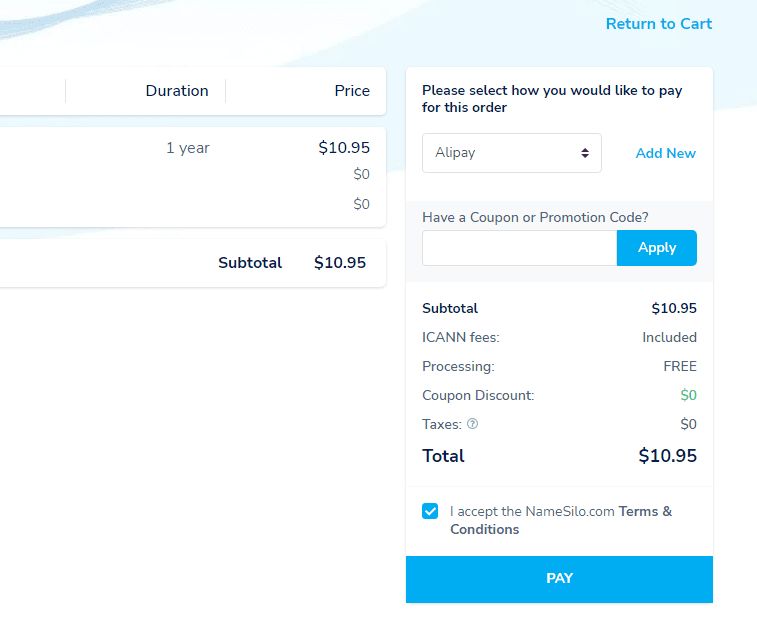
Task: Uncheck the NameSilo terms acceptance checkbox
Action: [x=430, y=511]
